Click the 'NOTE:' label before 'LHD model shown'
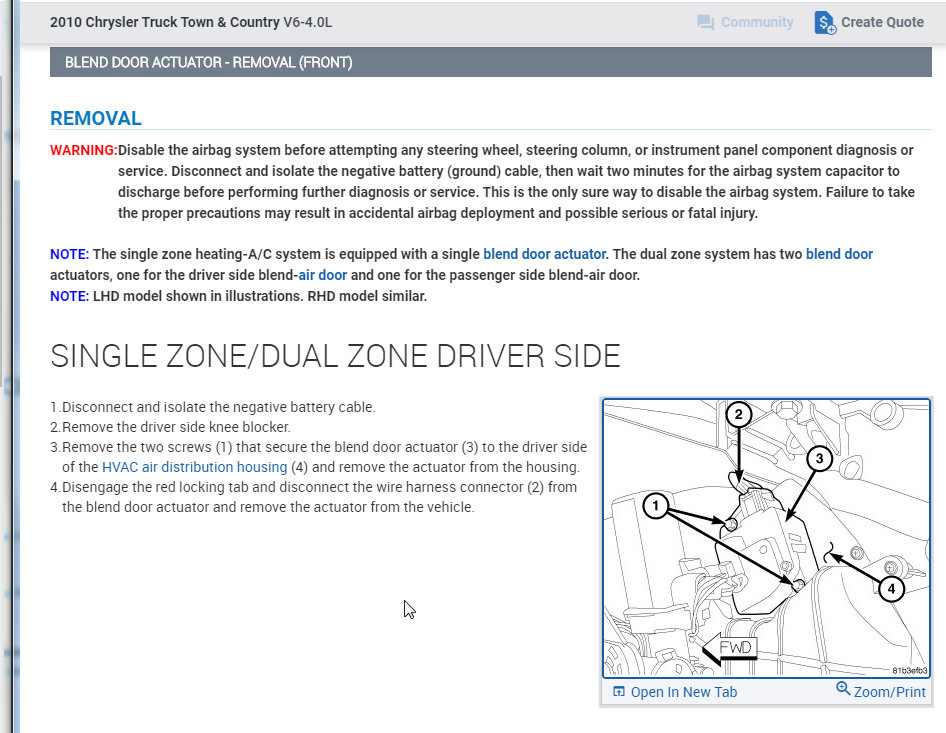This screenshot has width=946, height=733. coord(69,296)
